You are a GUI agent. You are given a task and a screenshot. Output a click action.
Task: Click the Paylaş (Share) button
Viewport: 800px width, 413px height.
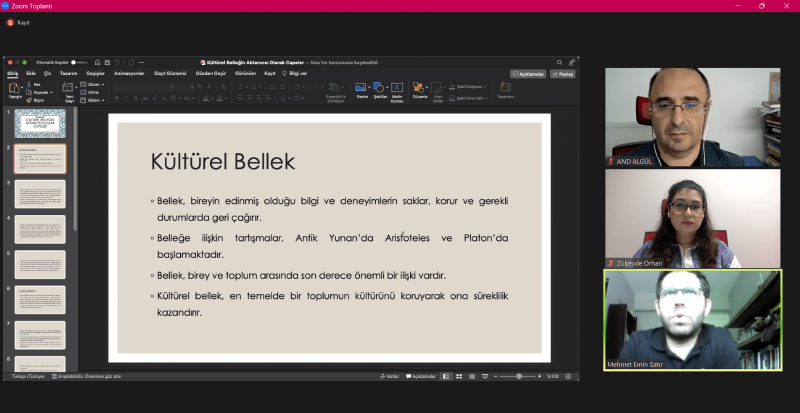(564, 73)
